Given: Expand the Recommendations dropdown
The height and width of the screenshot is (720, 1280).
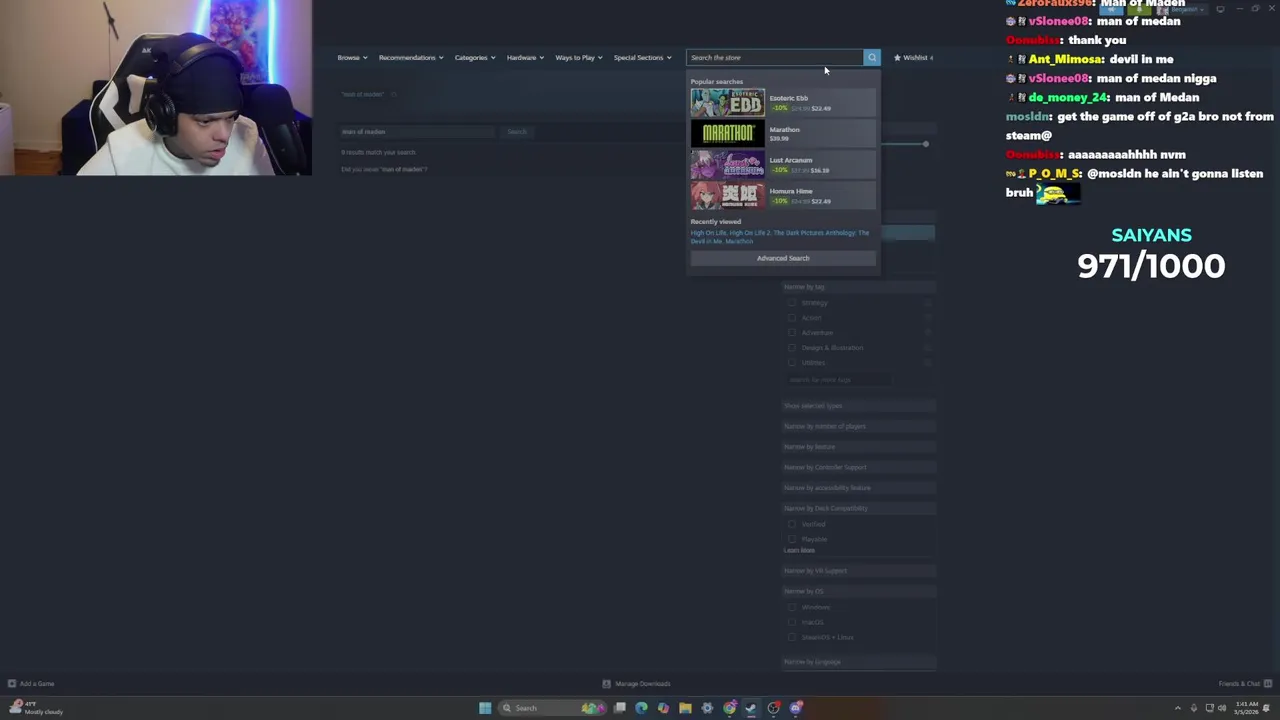Looking at the screenshot, I should point(411,58).
